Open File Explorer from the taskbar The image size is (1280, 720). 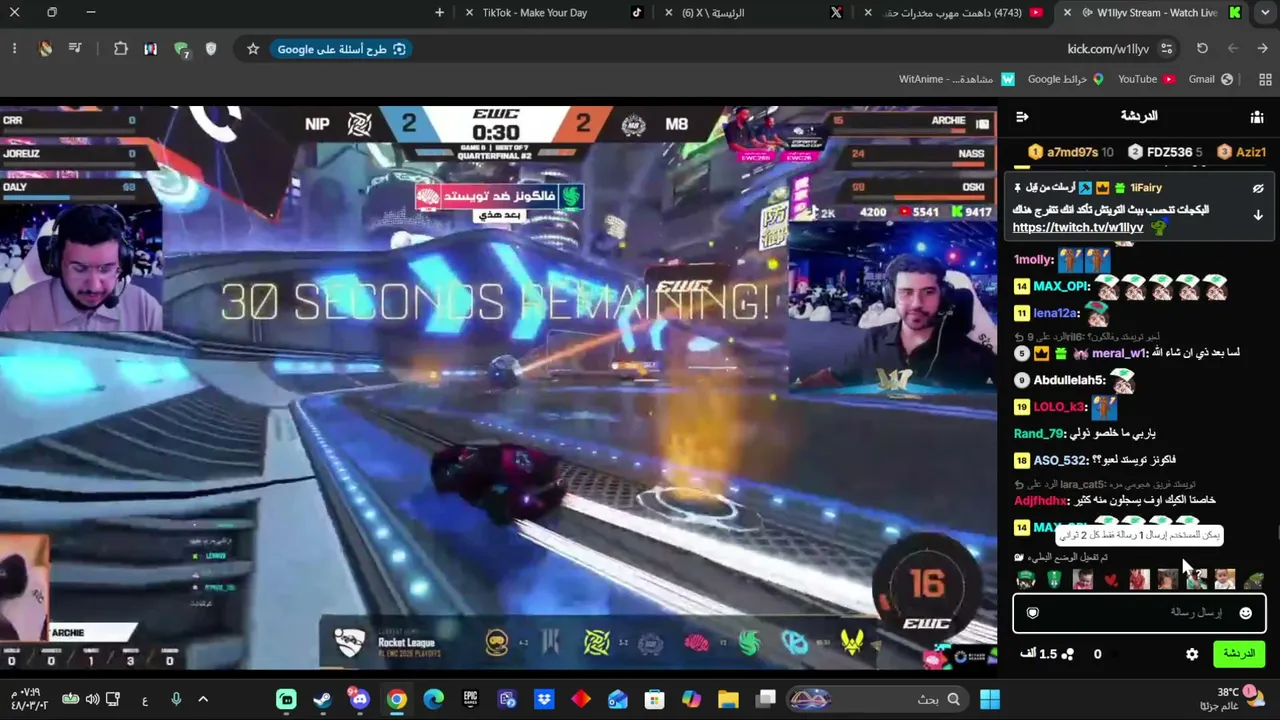coord(728,699)
